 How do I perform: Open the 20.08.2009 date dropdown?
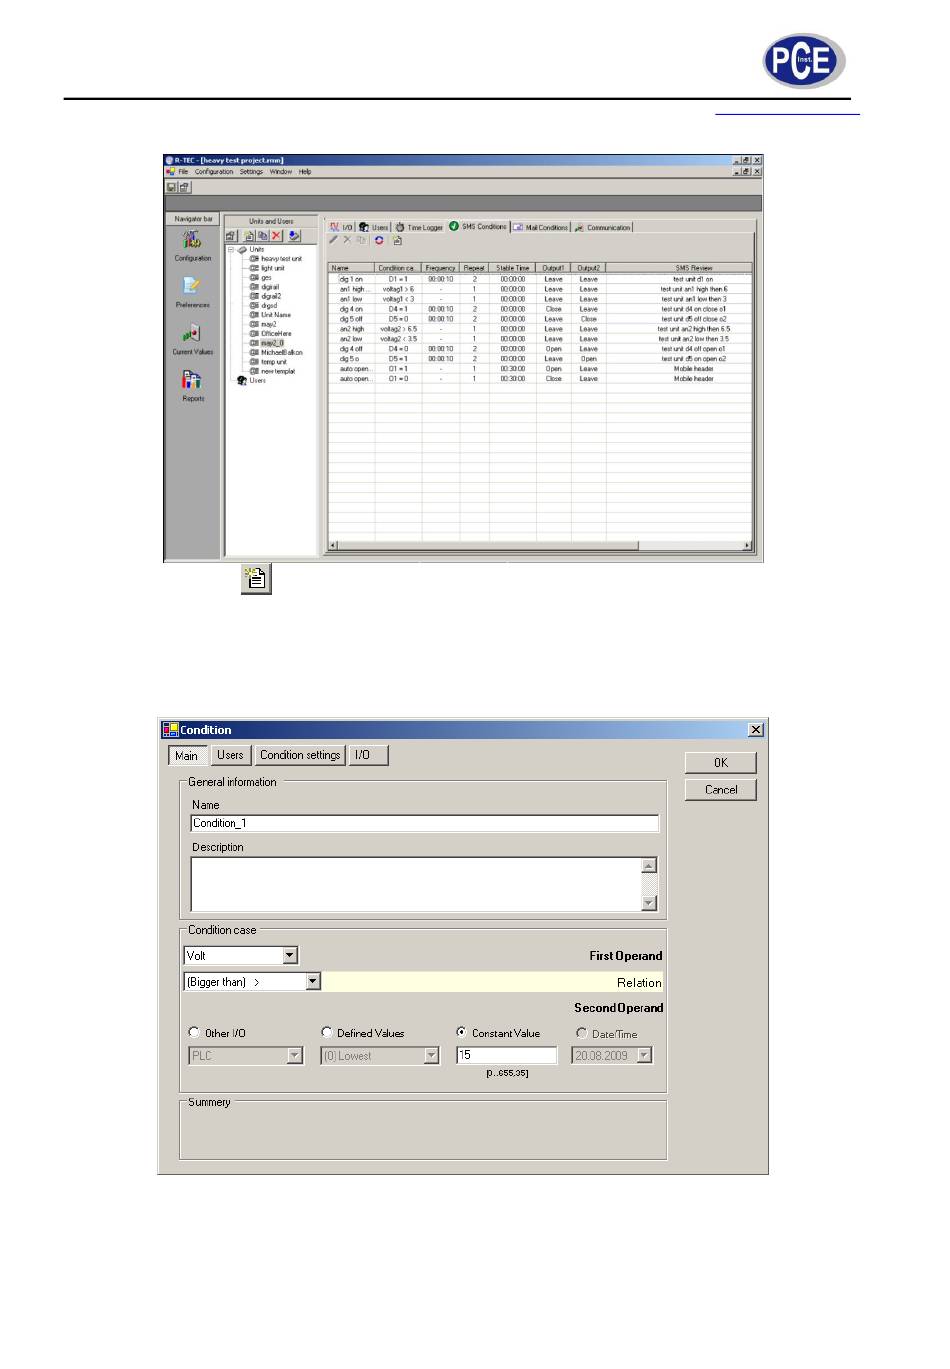point(645,1055)
